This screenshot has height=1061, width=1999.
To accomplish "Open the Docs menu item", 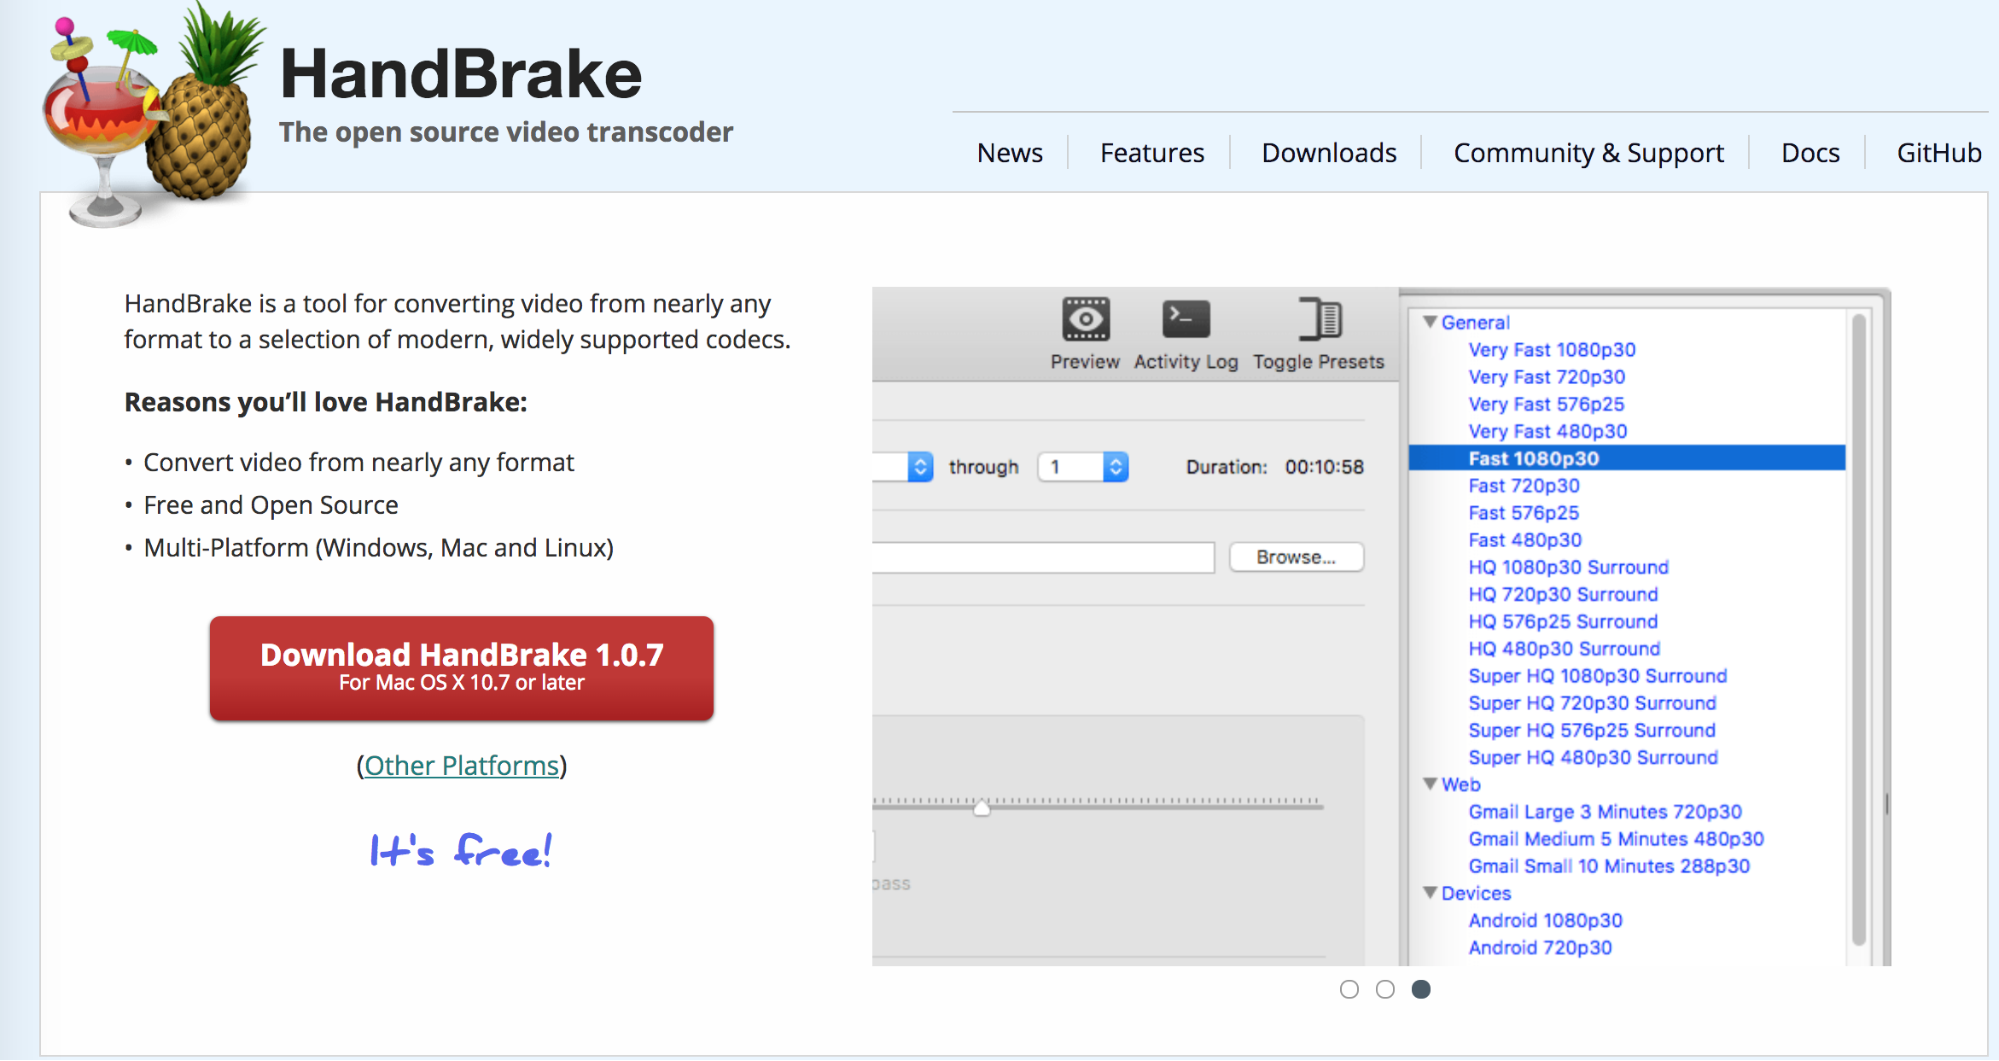I will 1810,153.
